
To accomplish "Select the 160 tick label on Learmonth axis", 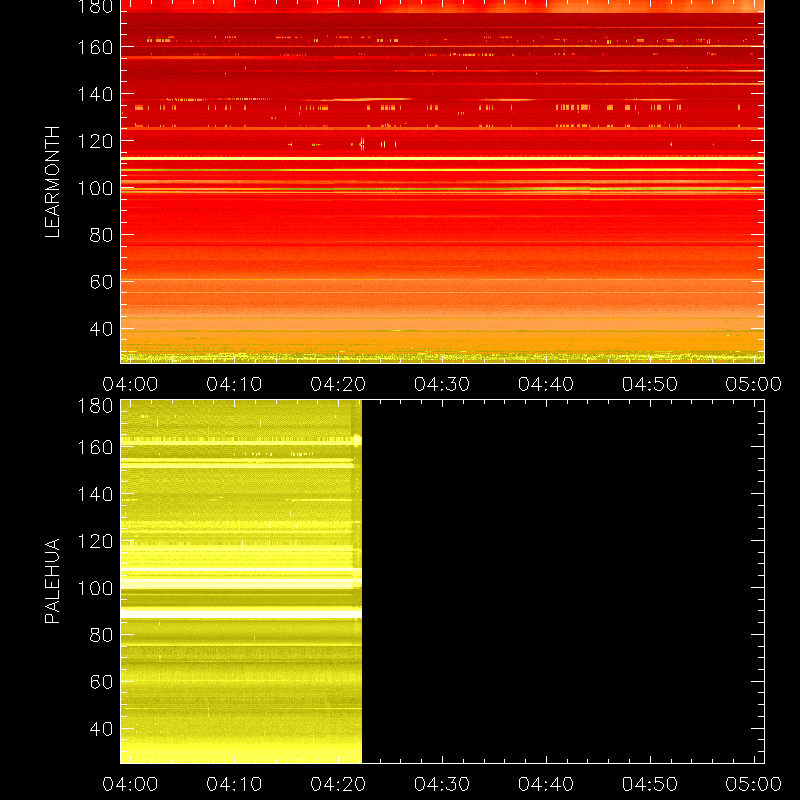I will 95,47.
